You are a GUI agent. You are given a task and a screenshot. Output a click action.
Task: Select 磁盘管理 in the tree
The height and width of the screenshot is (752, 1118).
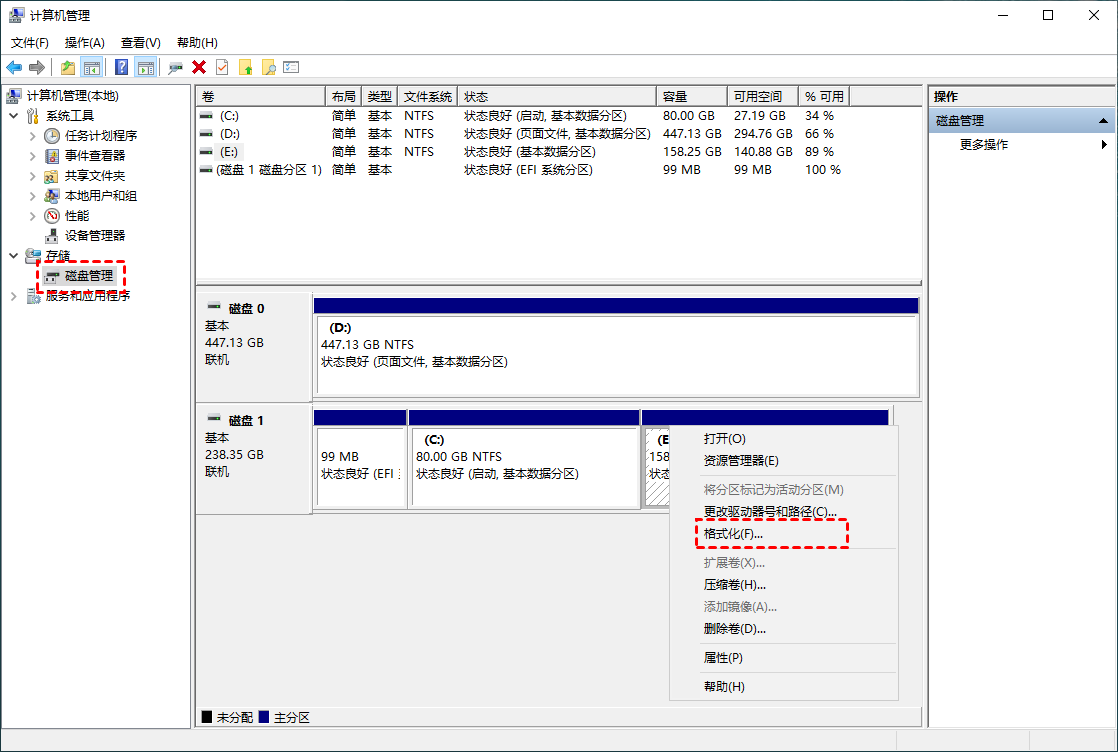[79, 276]
